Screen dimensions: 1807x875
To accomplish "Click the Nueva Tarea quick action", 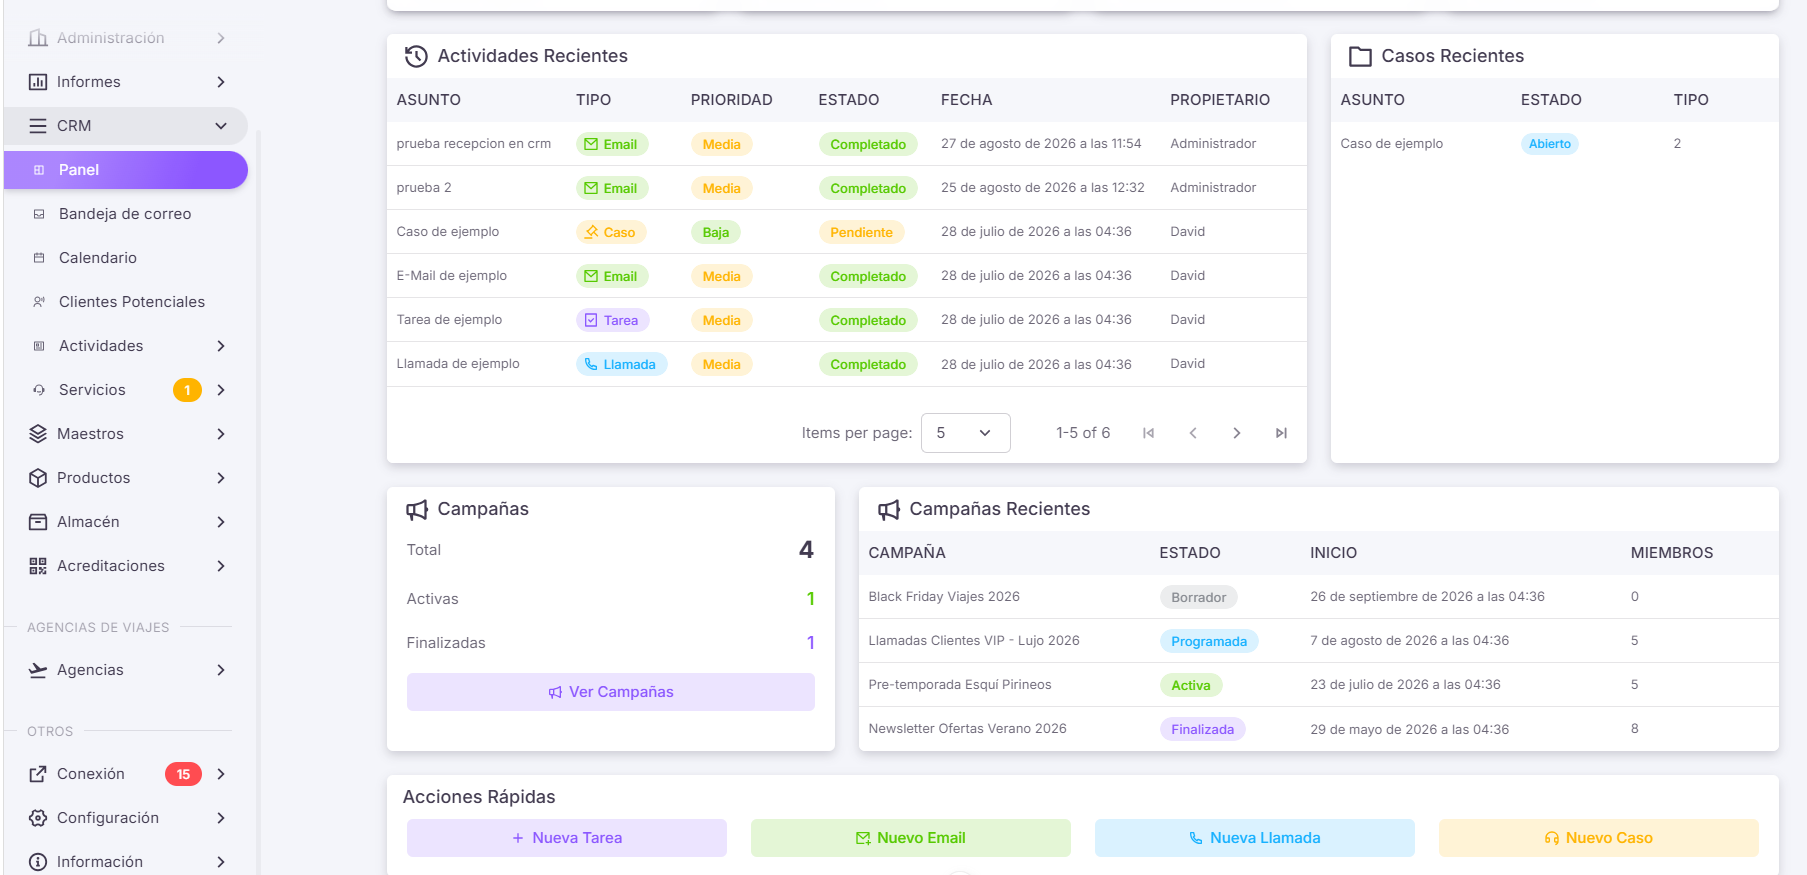I will tap(566, 838).
